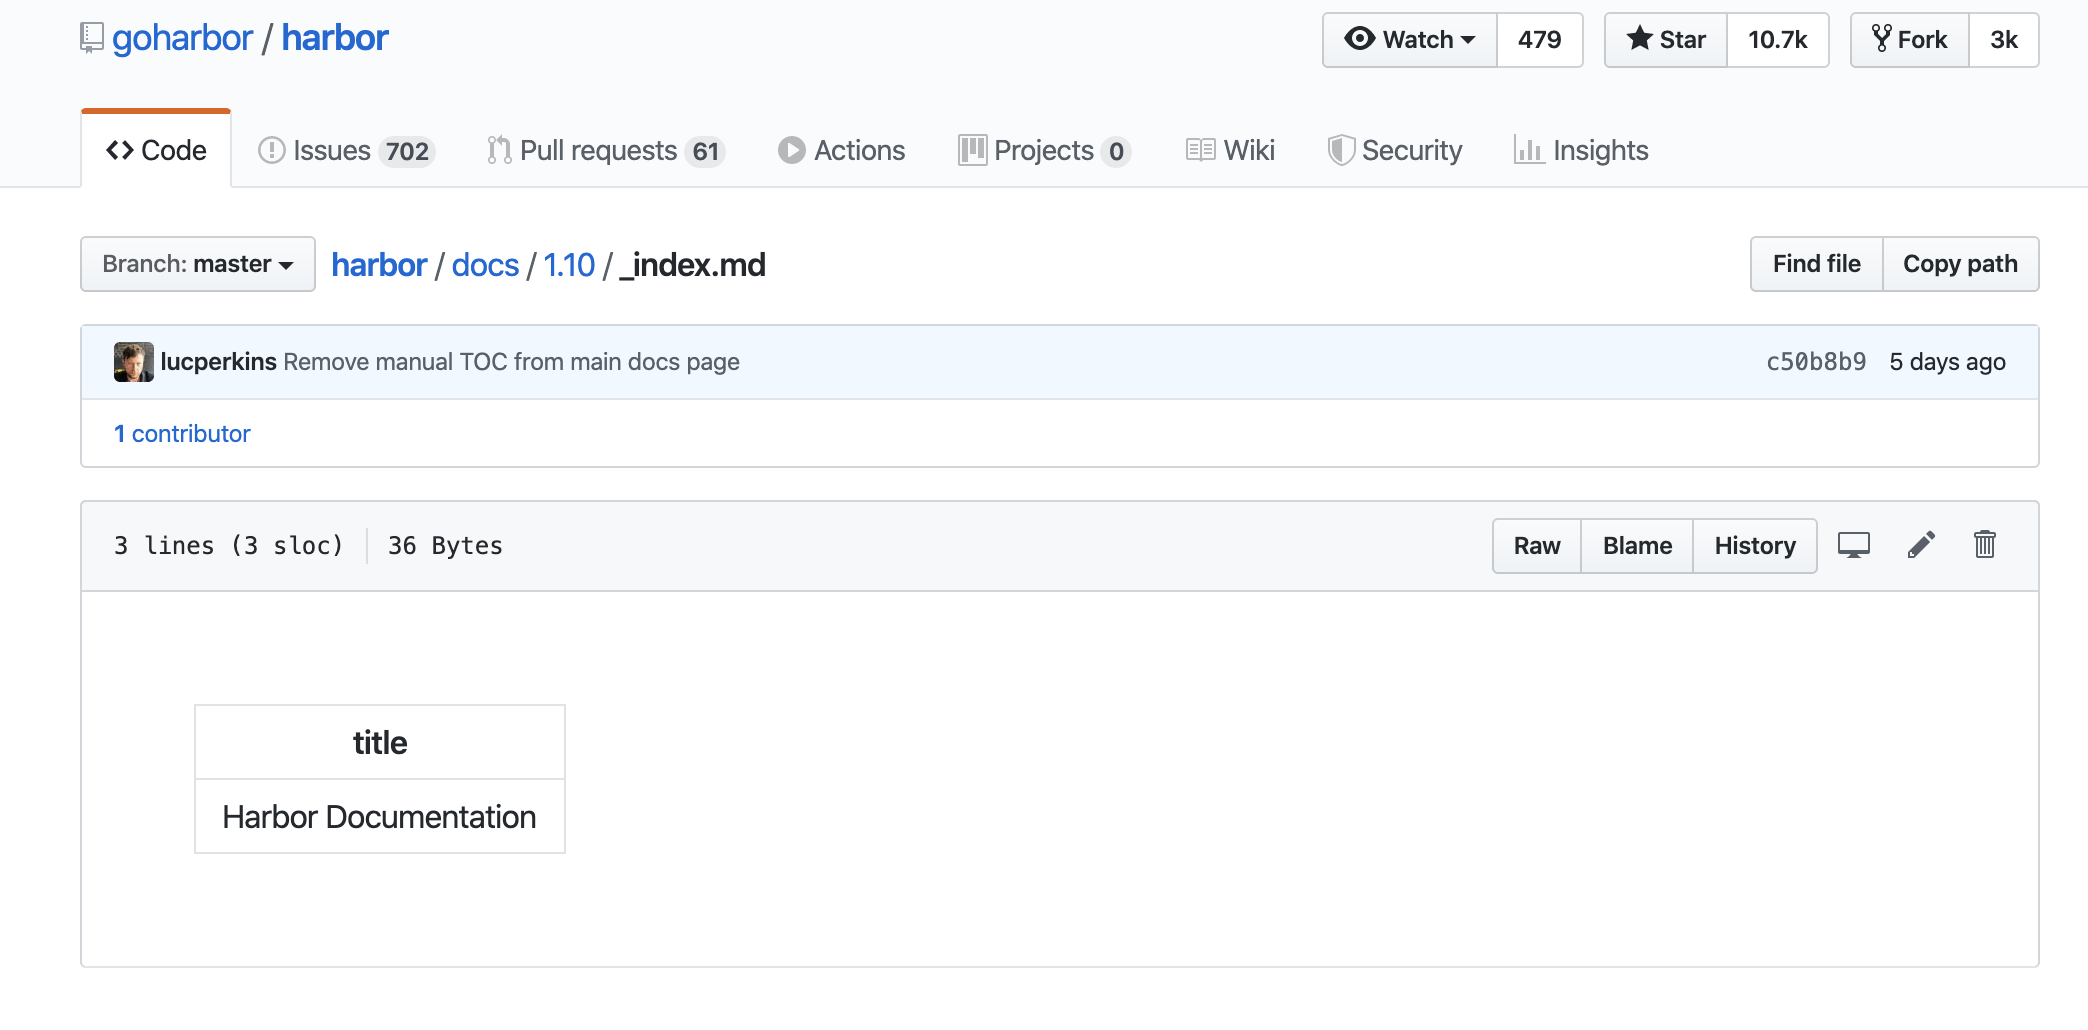Click the Copy path button
Viewport: 2088px width, 1030px height.
[x=1961, y=263]
